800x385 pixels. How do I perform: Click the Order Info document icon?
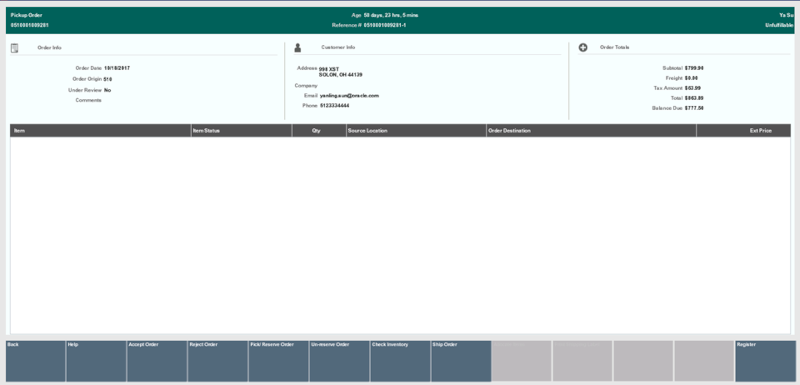coord(14,48)
